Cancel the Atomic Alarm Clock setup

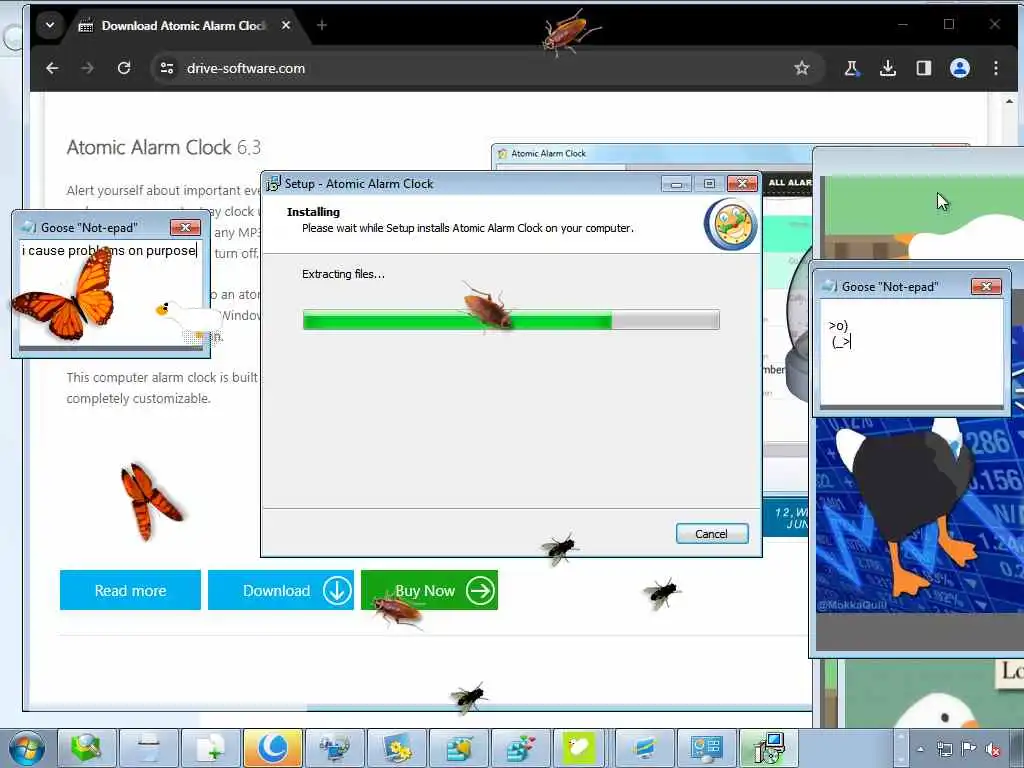(x=712, y=534)
